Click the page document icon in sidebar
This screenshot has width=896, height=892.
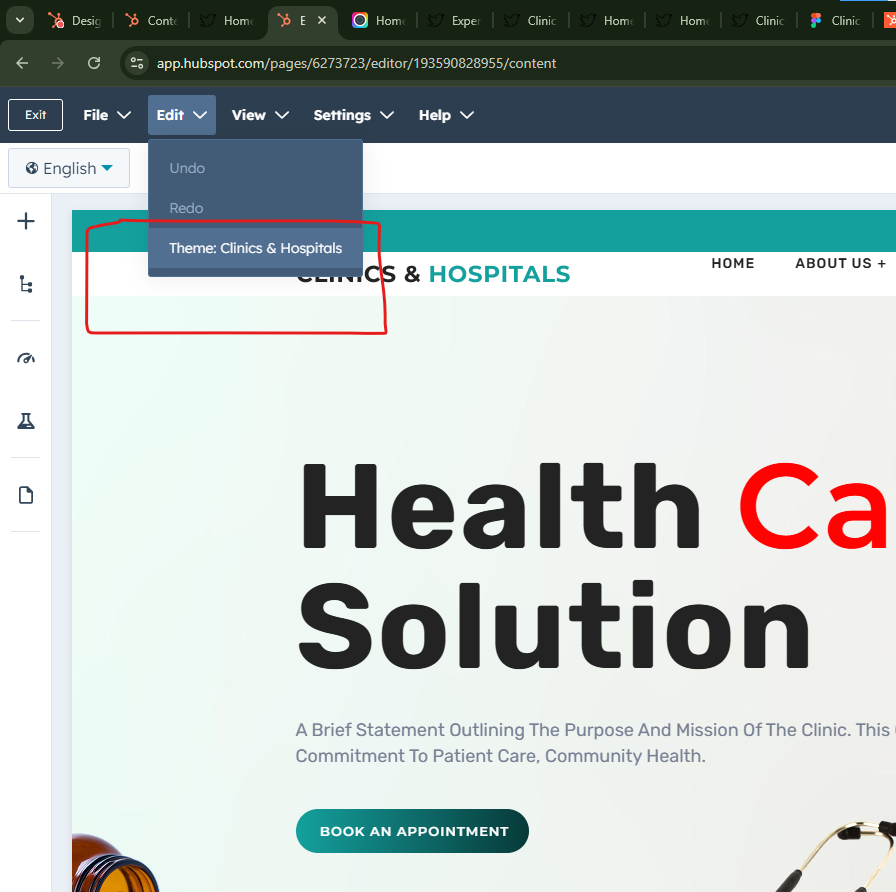point(26,495)
